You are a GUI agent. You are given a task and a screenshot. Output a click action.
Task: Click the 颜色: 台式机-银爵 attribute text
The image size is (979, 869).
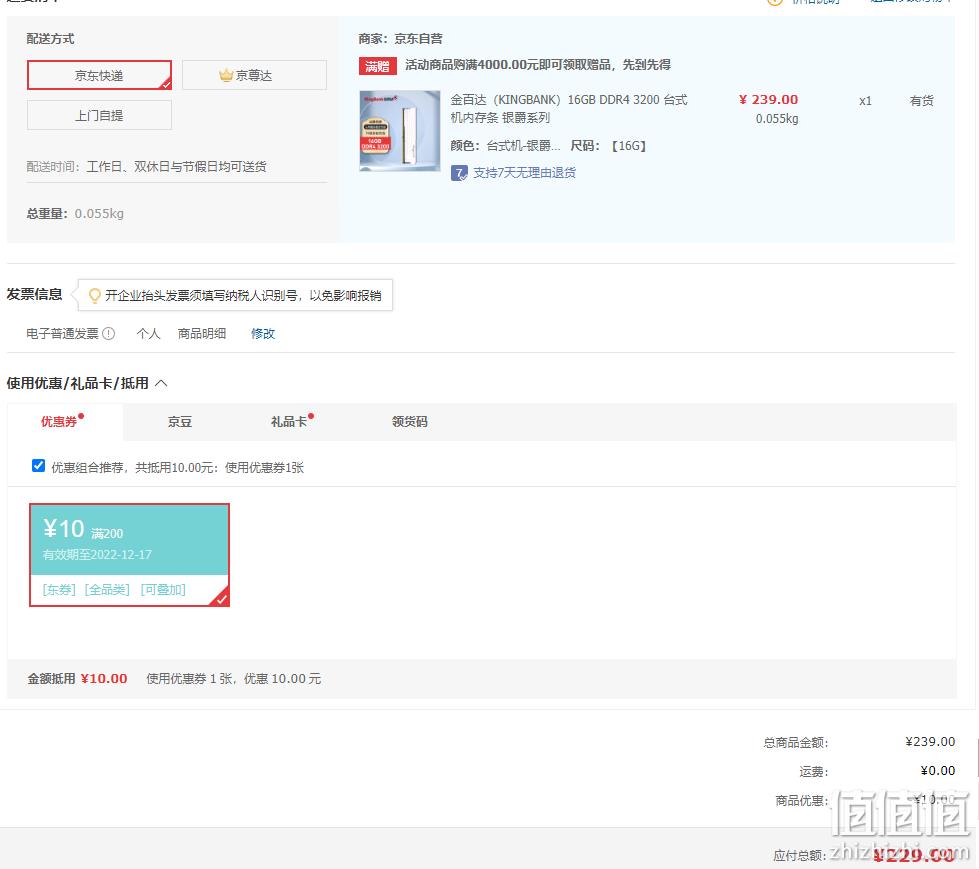click(x=505, y=146)
